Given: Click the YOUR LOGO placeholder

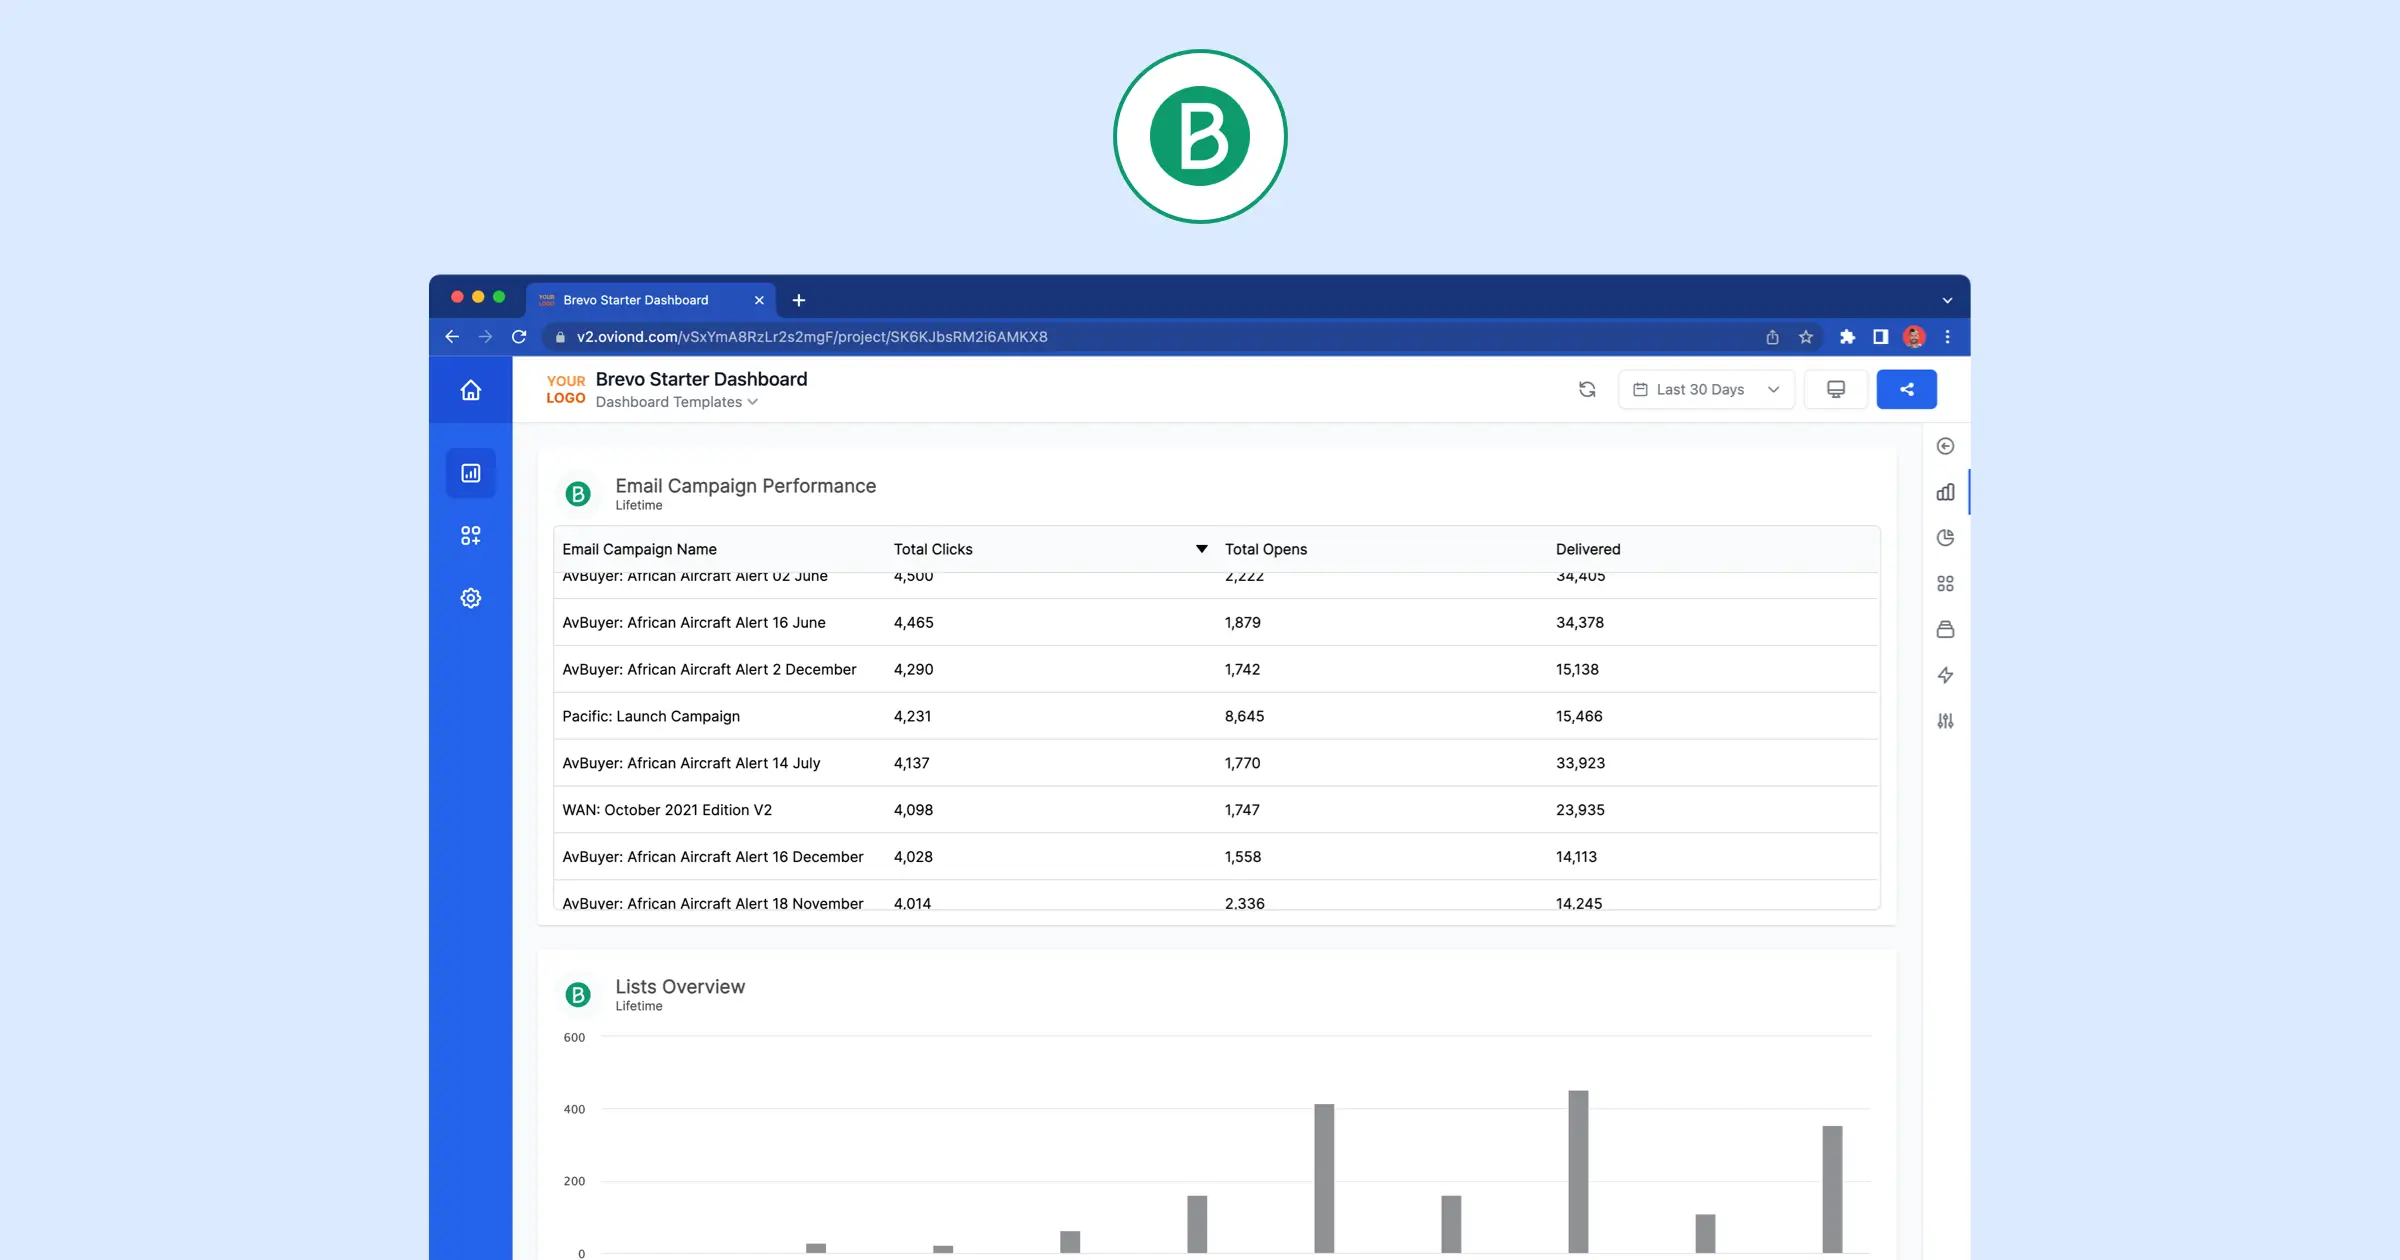Looking at the screenshot, I should coord(566,390).
